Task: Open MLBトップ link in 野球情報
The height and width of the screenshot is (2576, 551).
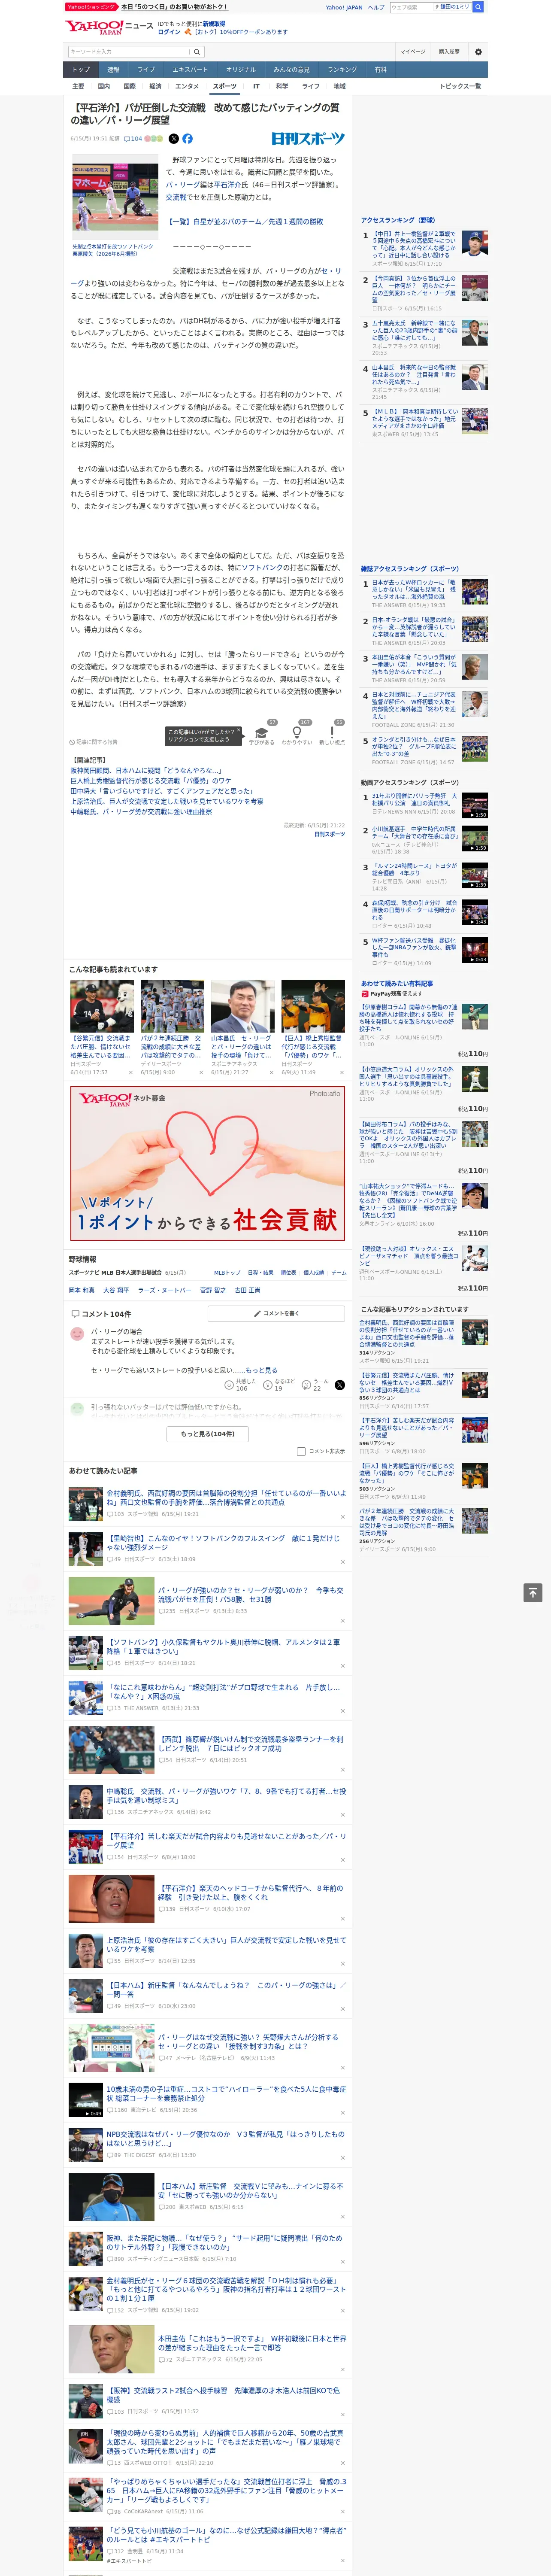Action: coord(227,1273)
